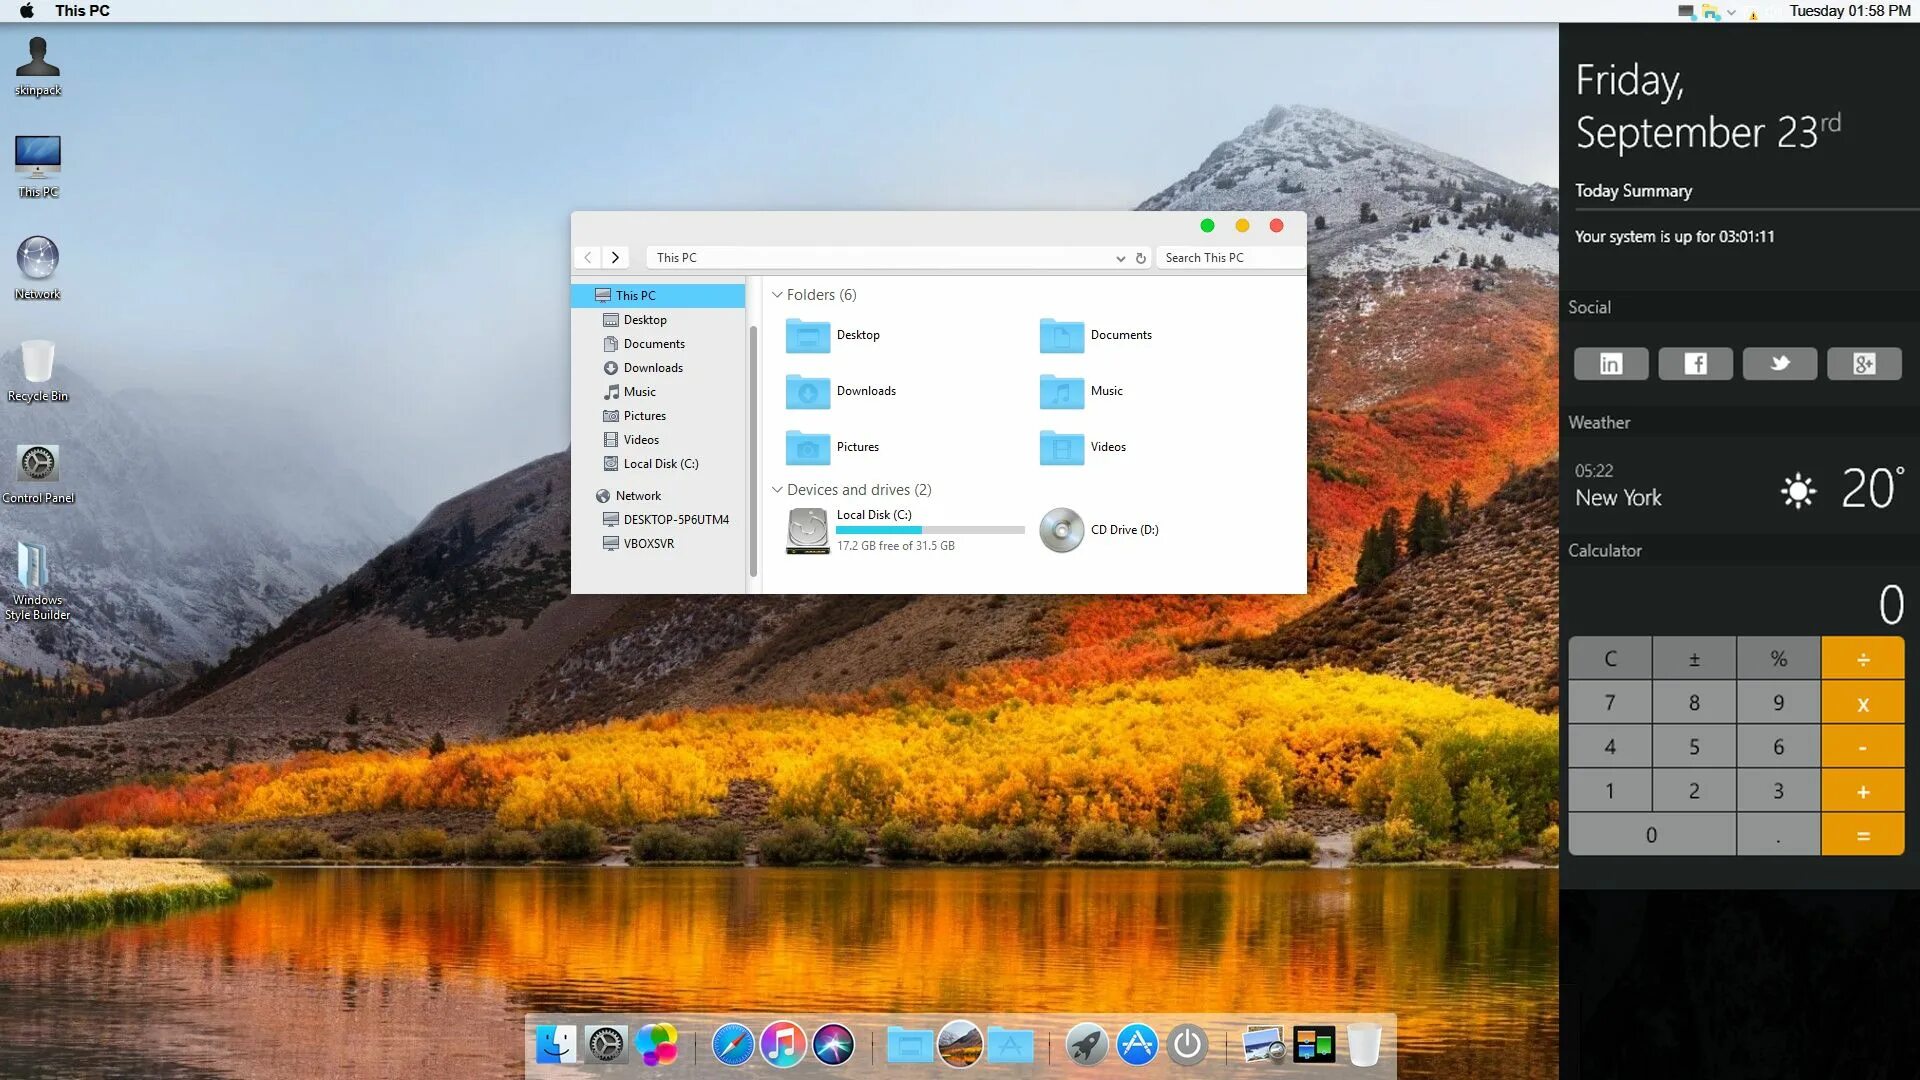Open Finder from the dock

pos(558,1042)
